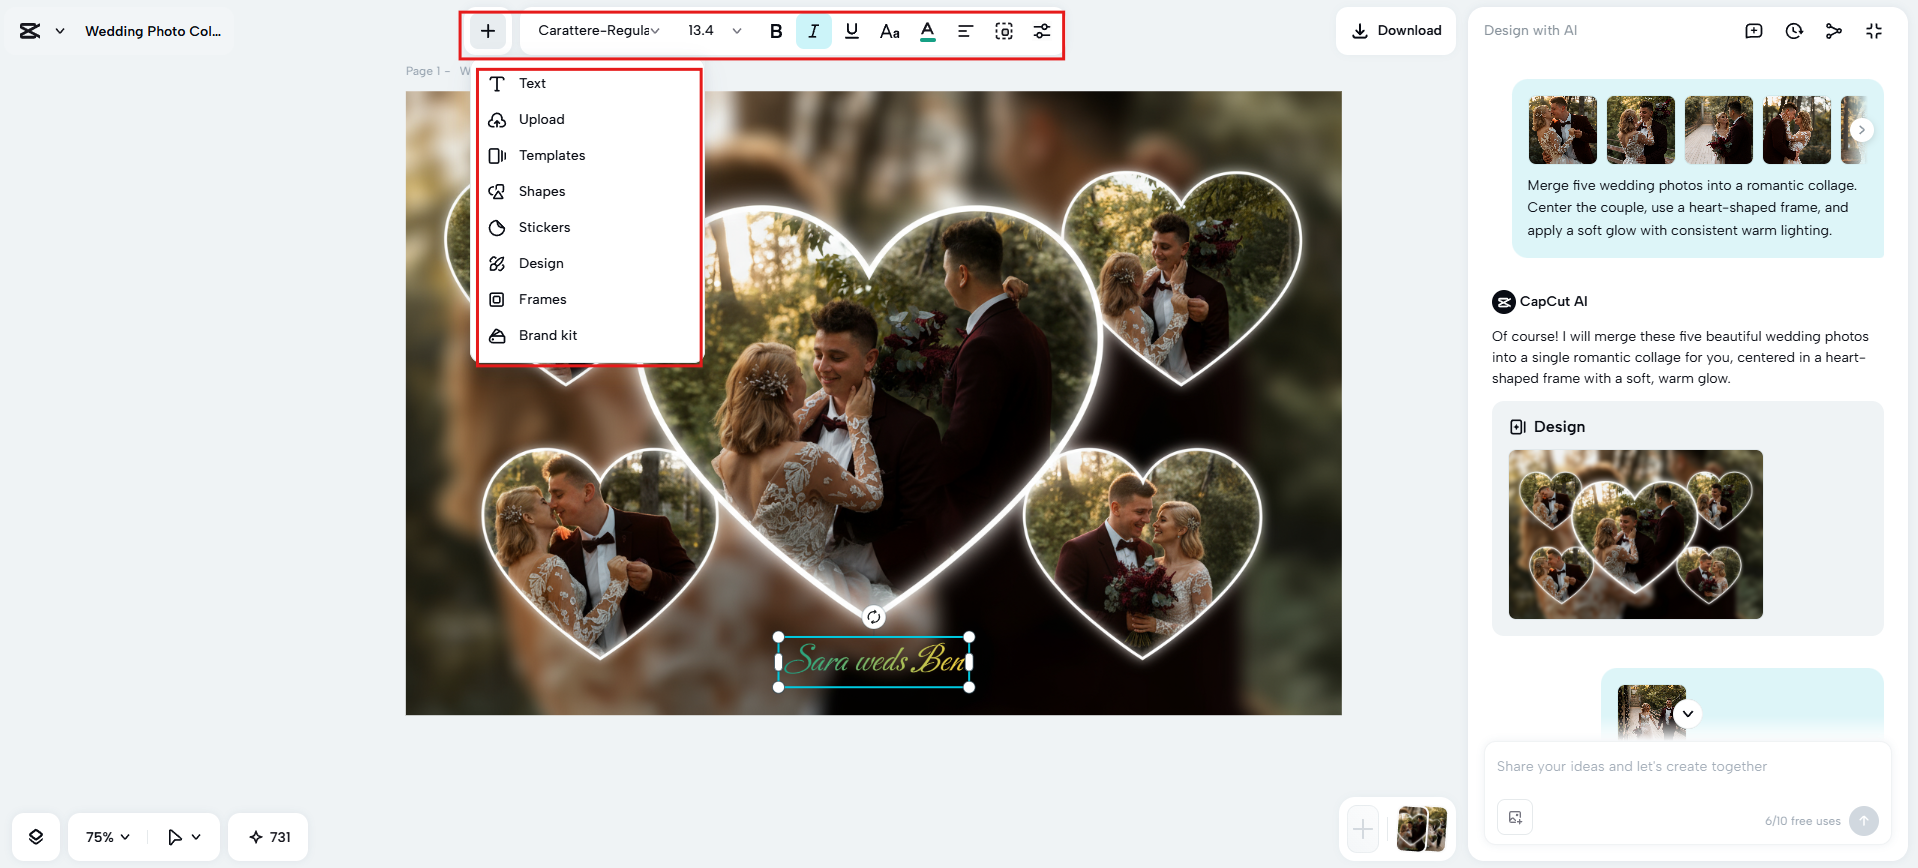The image size is (1918, 868).
Task: Click the plus Add element button
Action: [488, 31]
